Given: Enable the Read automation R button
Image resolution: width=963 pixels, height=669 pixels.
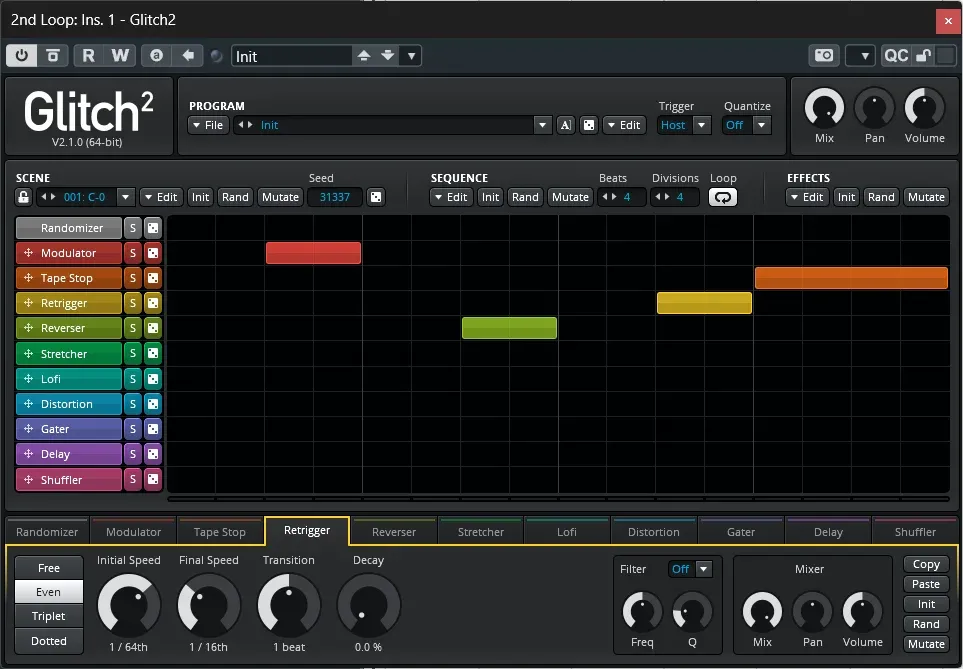Looking at the screenshot, I should pyautogui.click(x=88, y=56).
